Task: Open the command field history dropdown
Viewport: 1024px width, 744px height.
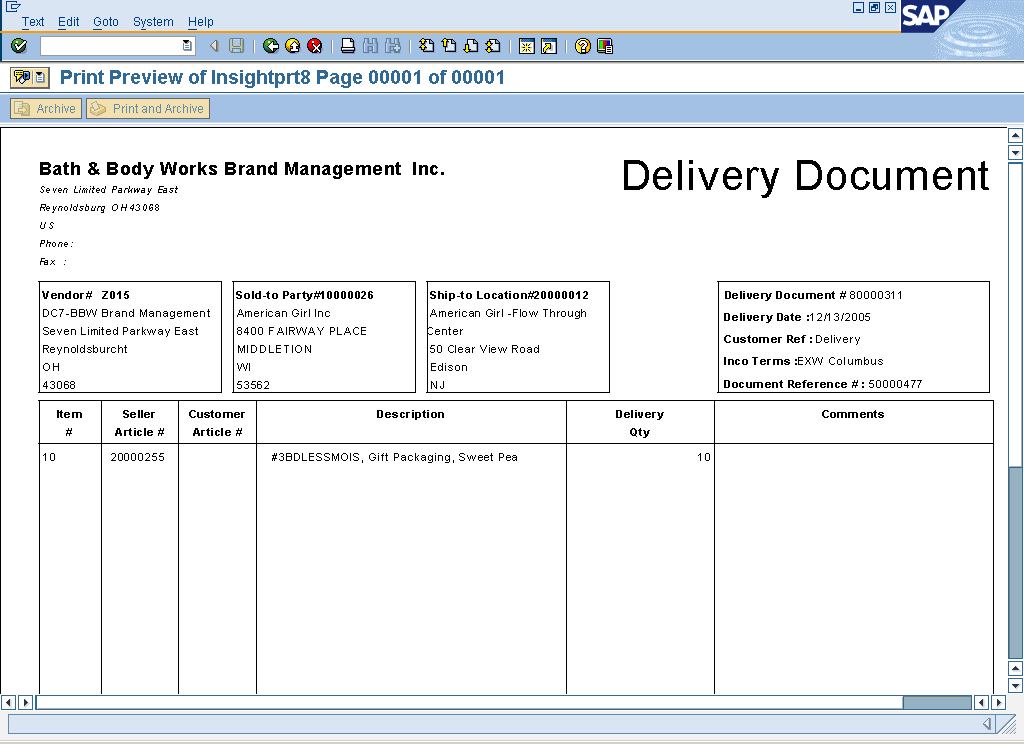Action: (x=187, y=46)
